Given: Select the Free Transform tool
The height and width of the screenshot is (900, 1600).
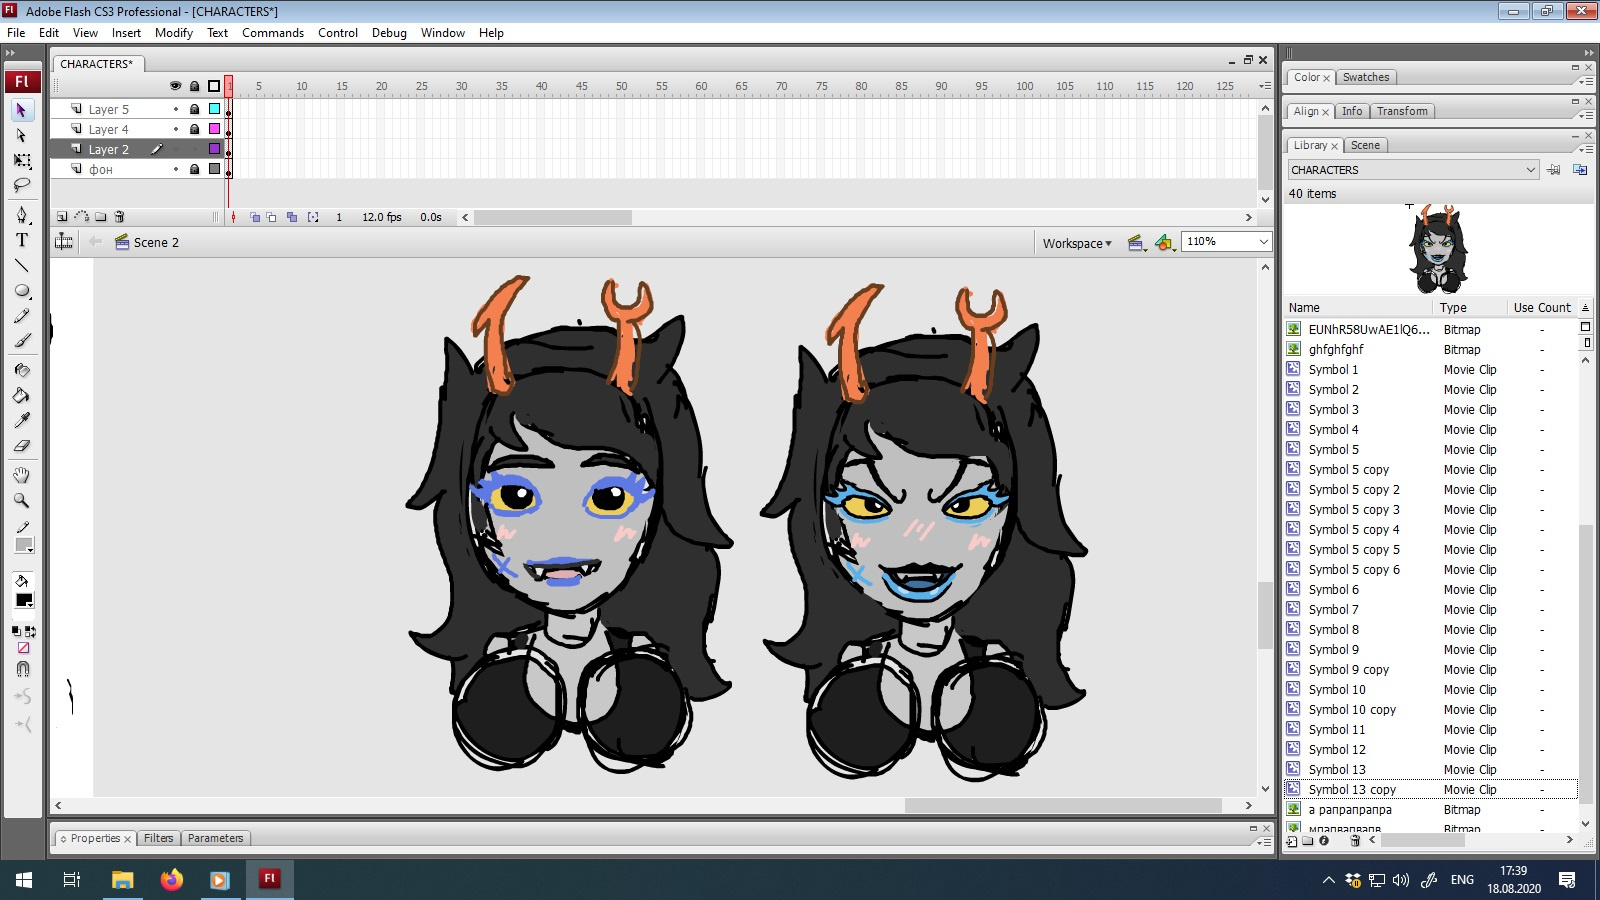Looking at the screenshot, I should pyautogui.click(x=22, y=160).
